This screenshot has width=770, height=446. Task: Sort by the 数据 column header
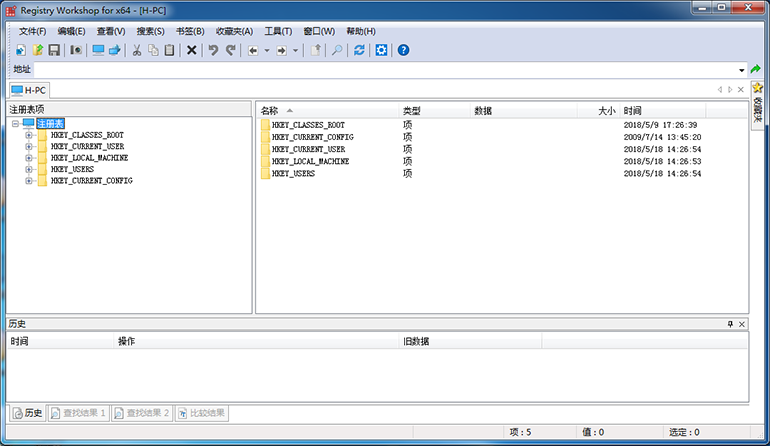[x=523, y=111]
